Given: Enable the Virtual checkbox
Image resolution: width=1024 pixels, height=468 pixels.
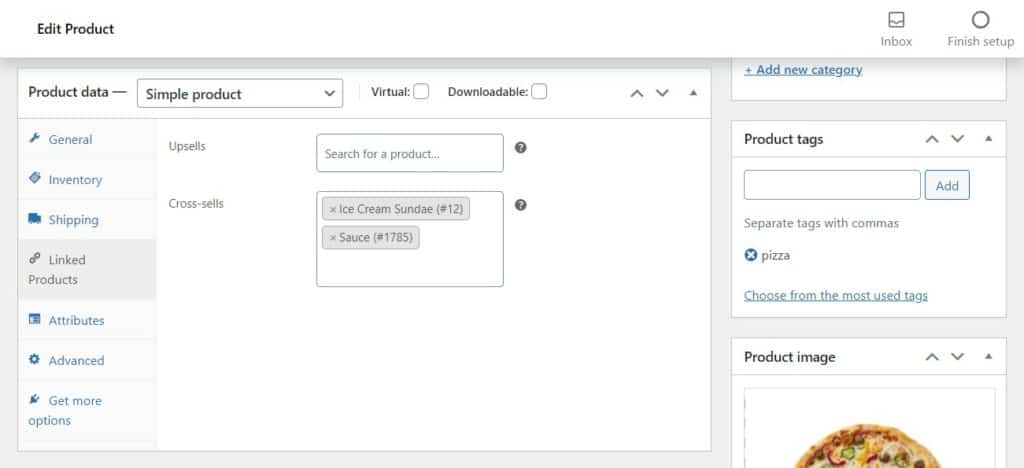Looking at the screenshot, I should tap(421, 92).
